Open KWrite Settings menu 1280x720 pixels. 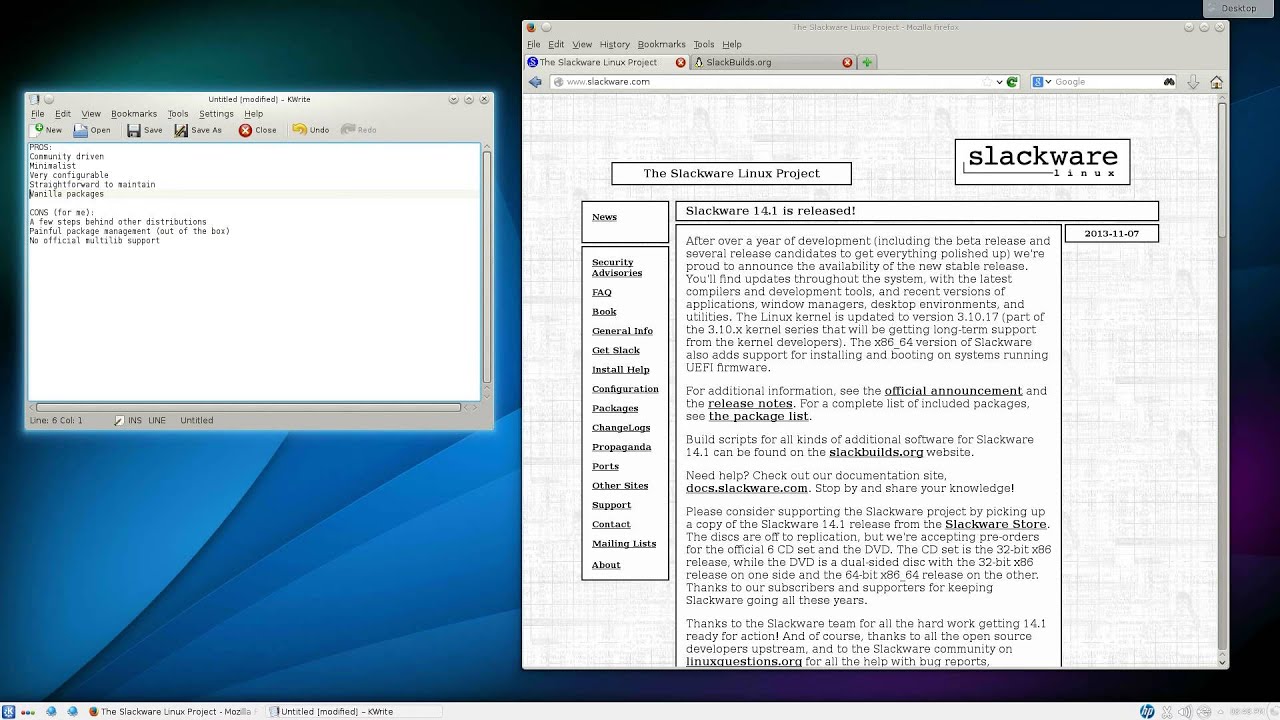216,114
